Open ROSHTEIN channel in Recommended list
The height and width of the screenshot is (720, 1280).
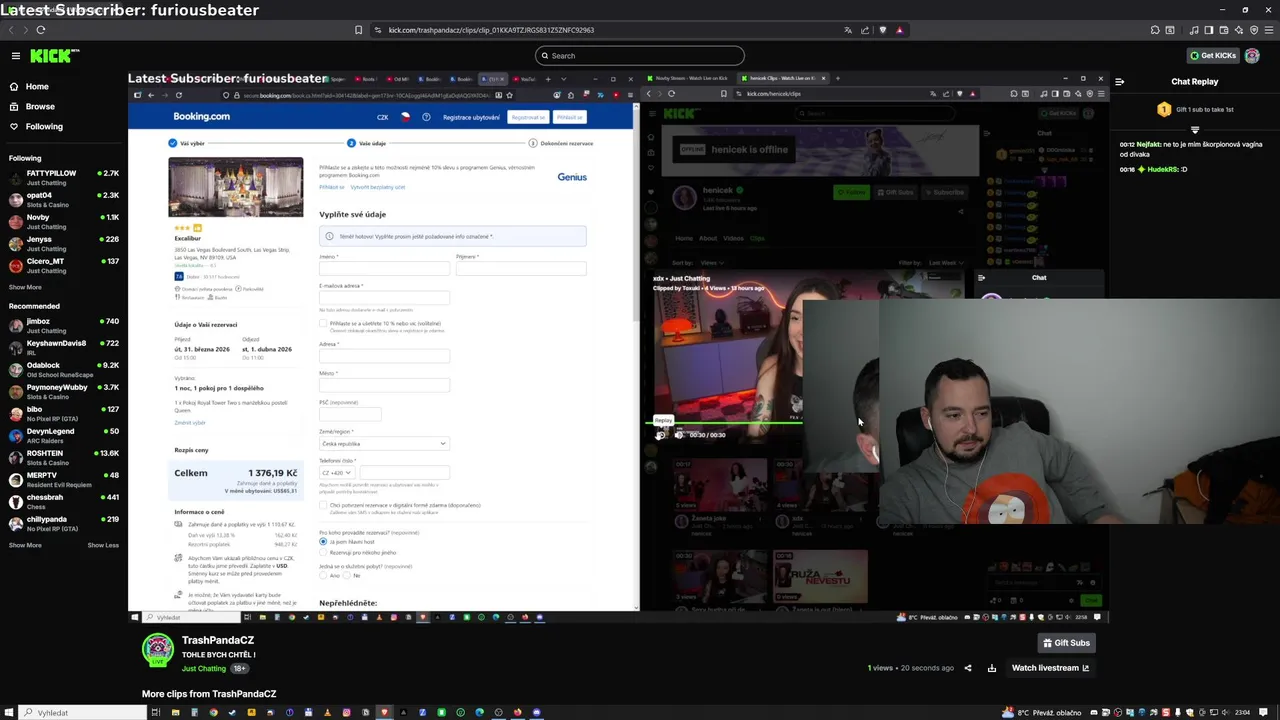point(64,457)
